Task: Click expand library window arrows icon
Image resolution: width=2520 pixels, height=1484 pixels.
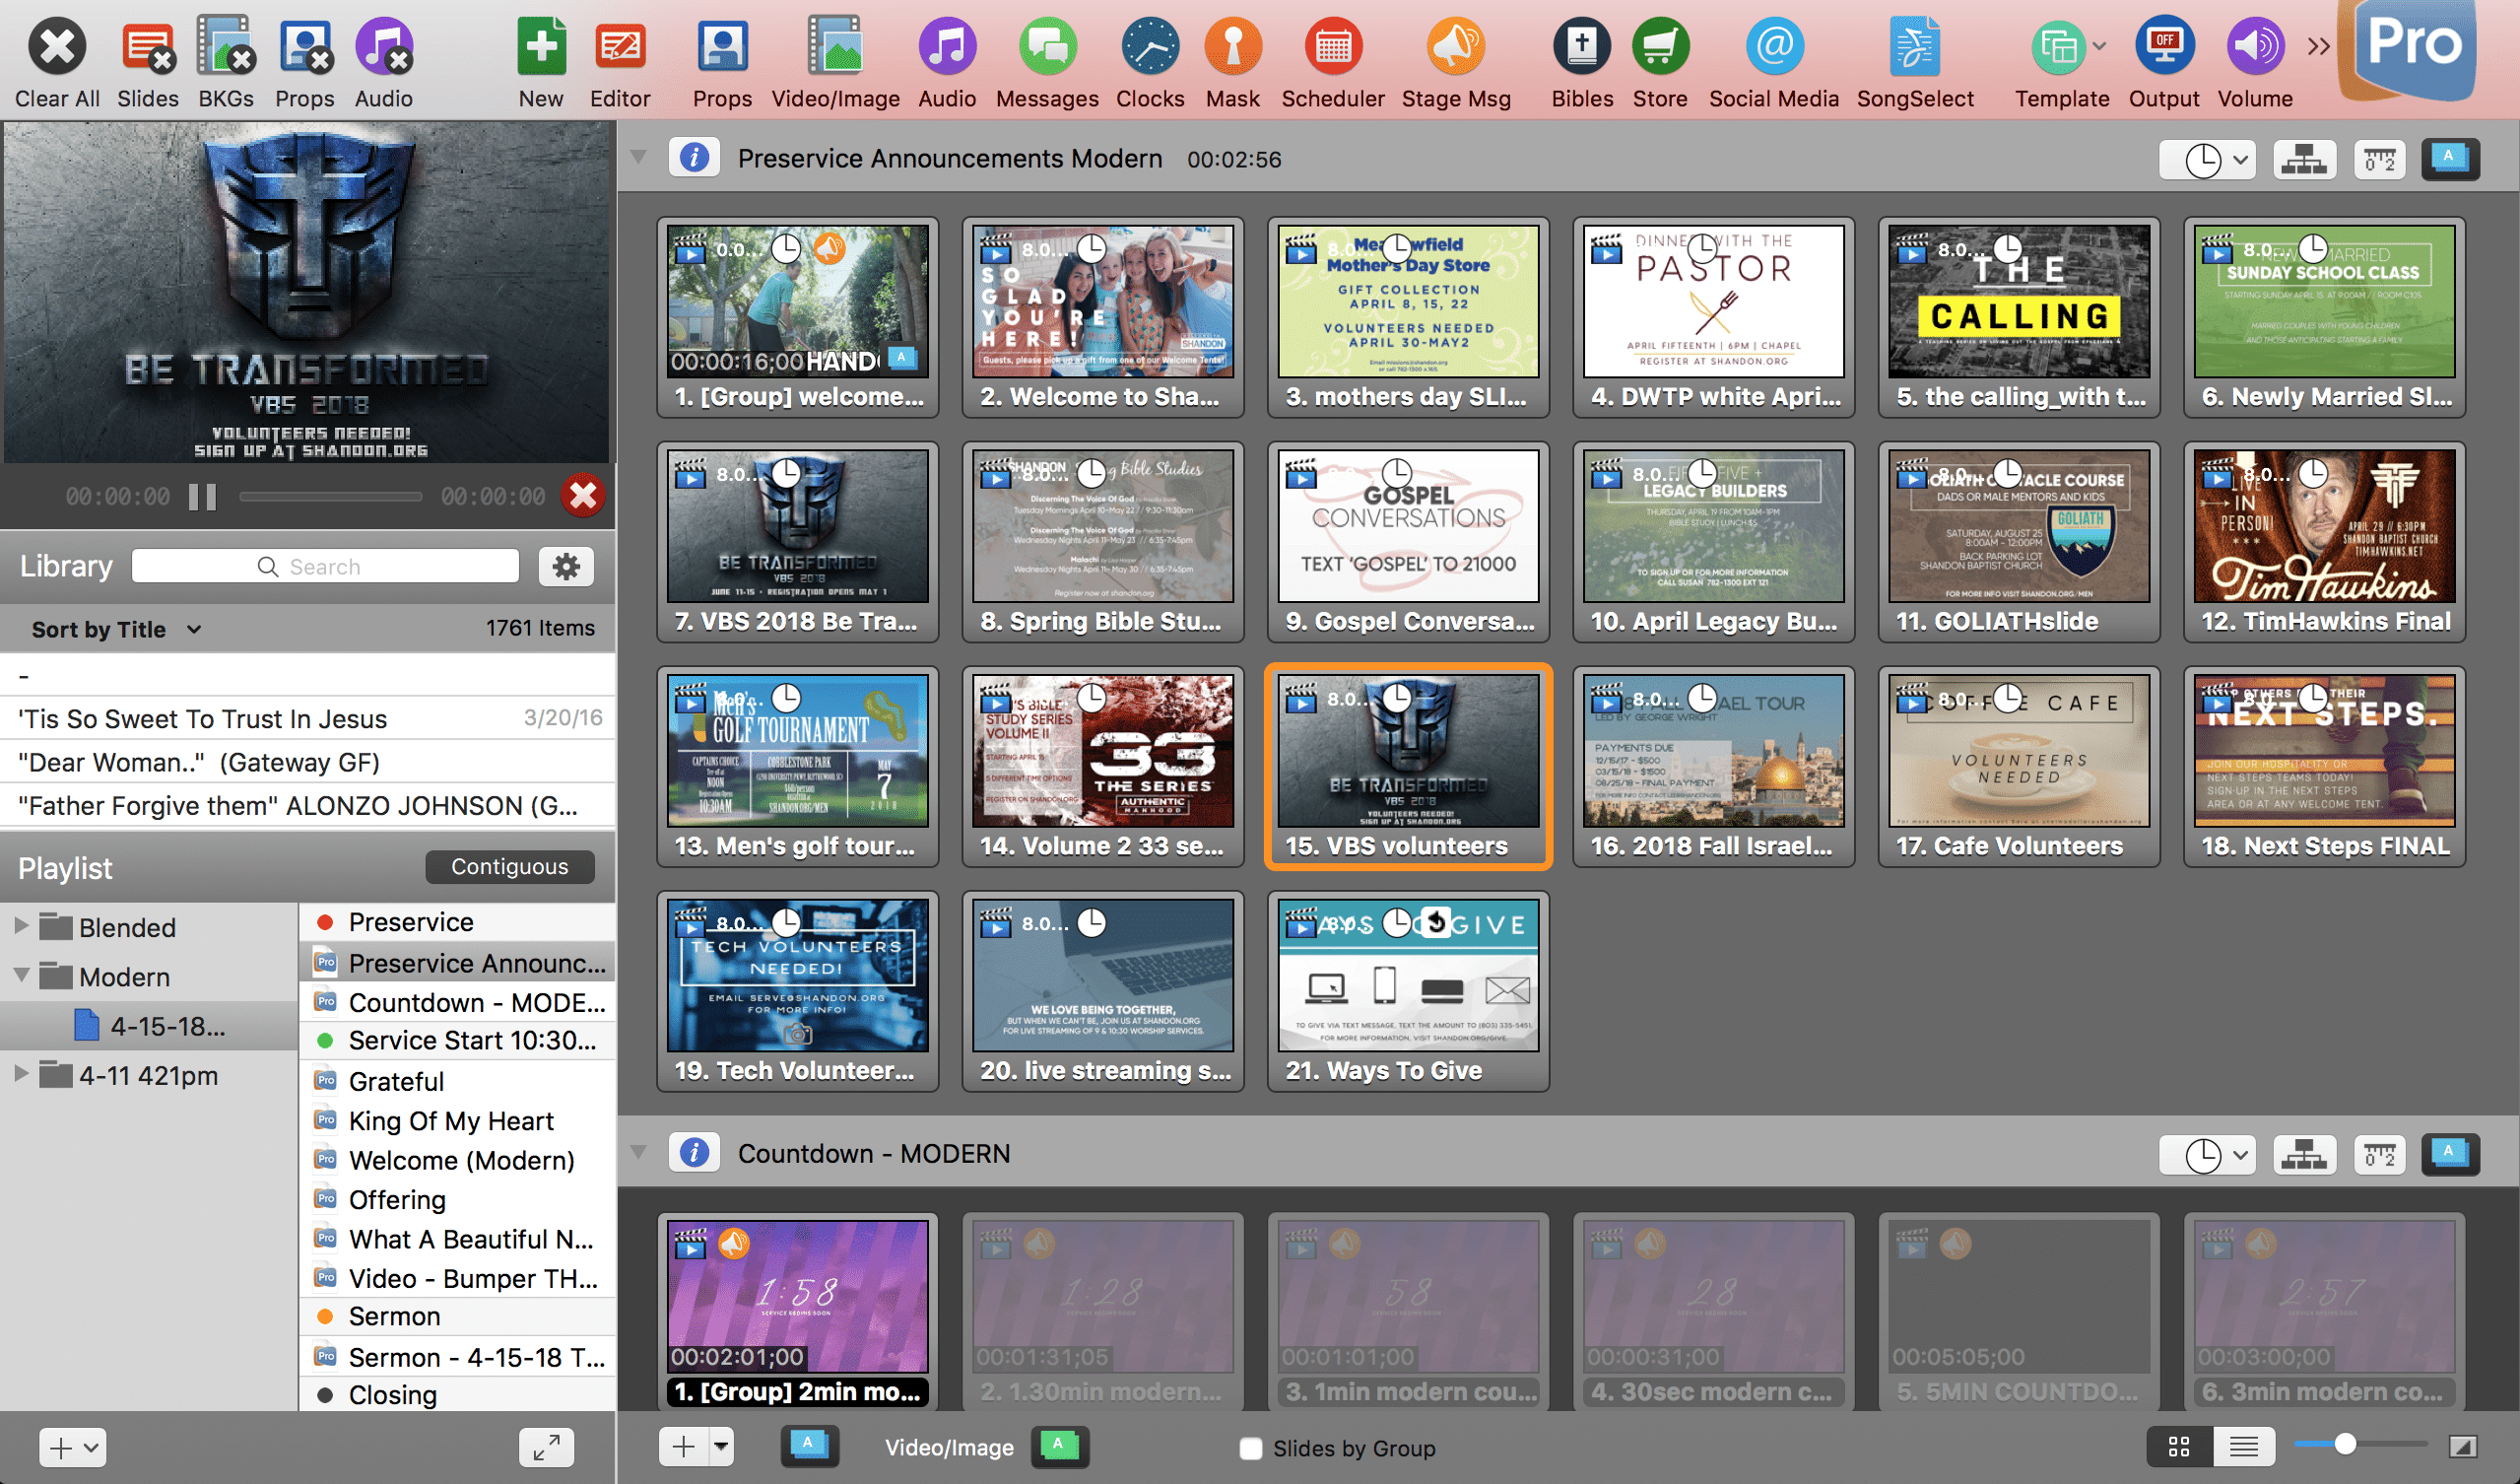Action: coord(546,1447)
